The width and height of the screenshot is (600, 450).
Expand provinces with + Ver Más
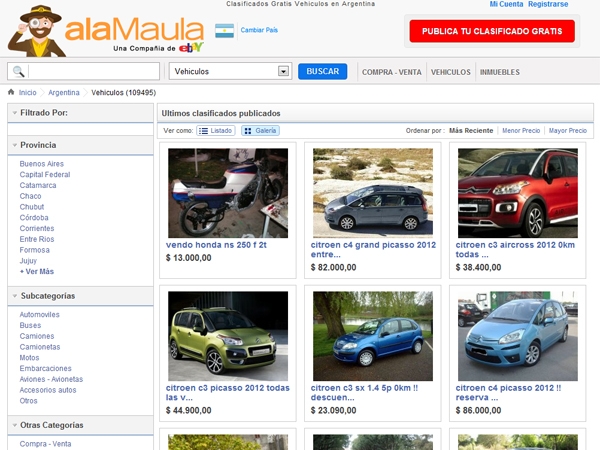(x=37, y=271)
